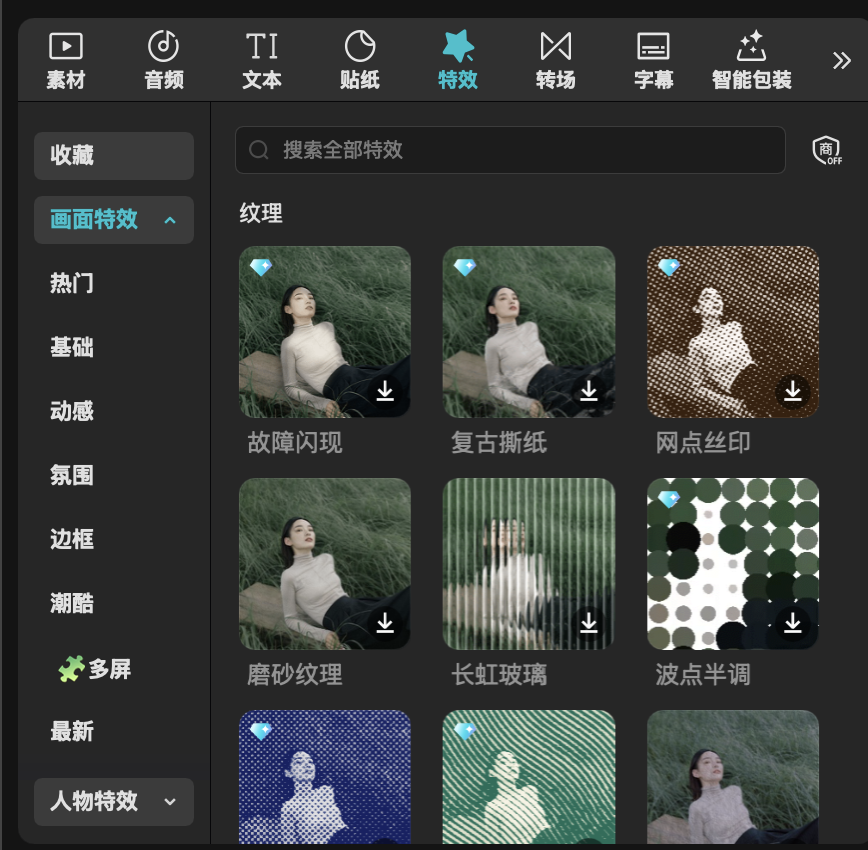Click the diamond VIP badge on 故障闪现

coord(261,267)
